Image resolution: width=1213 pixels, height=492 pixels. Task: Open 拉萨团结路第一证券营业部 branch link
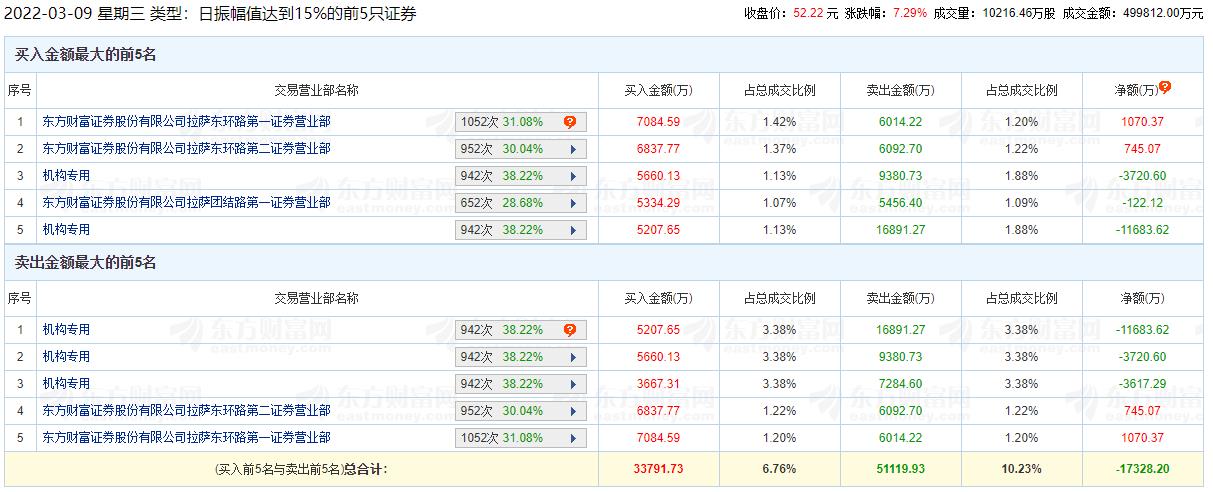click(186, 203)
